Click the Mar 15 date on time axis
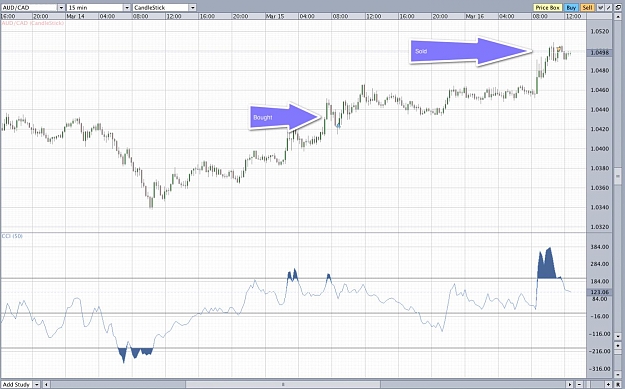Viewport: 625px width, 389px height. (x=275, y=16)
